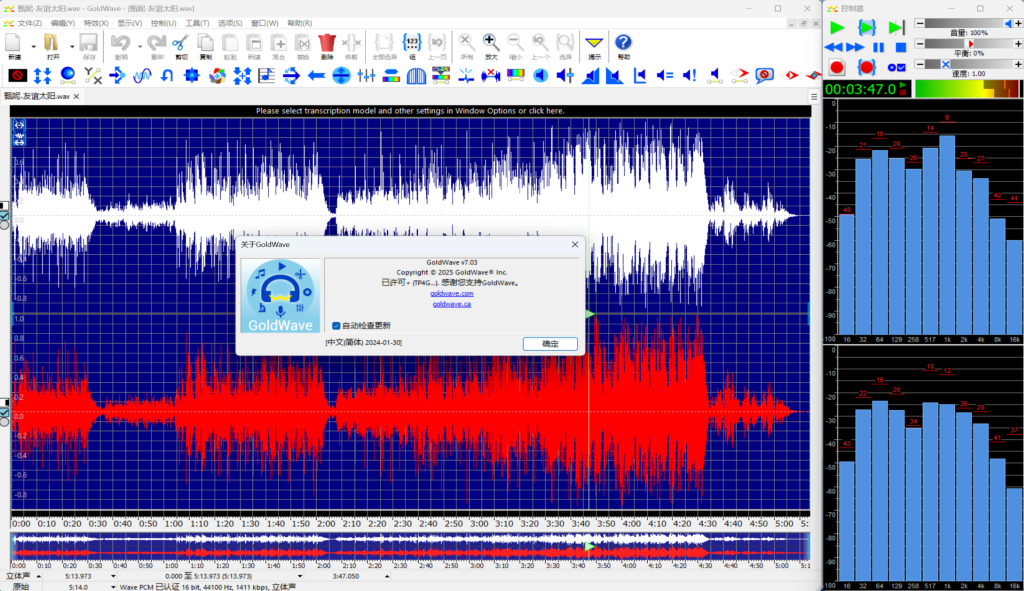Expand the dropdown arrow next to 新建

tap(33, 45)
